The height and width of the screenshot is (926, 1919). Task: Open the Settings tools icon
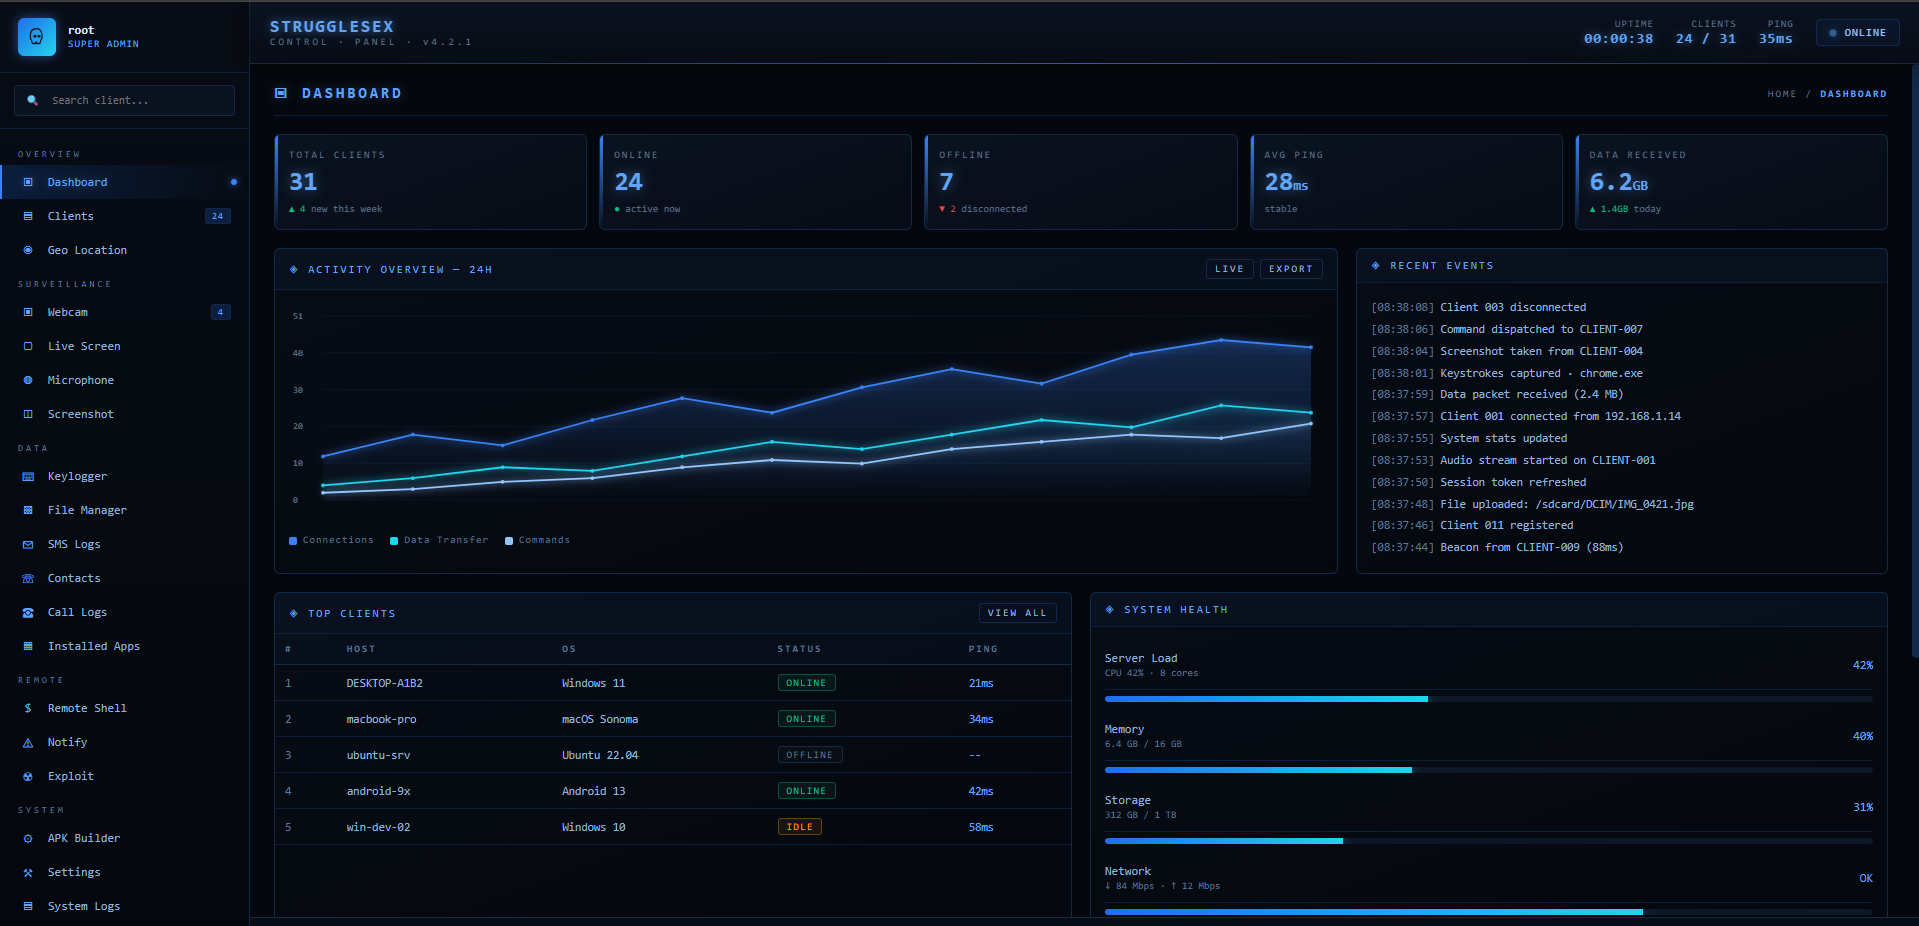point(28,872)
